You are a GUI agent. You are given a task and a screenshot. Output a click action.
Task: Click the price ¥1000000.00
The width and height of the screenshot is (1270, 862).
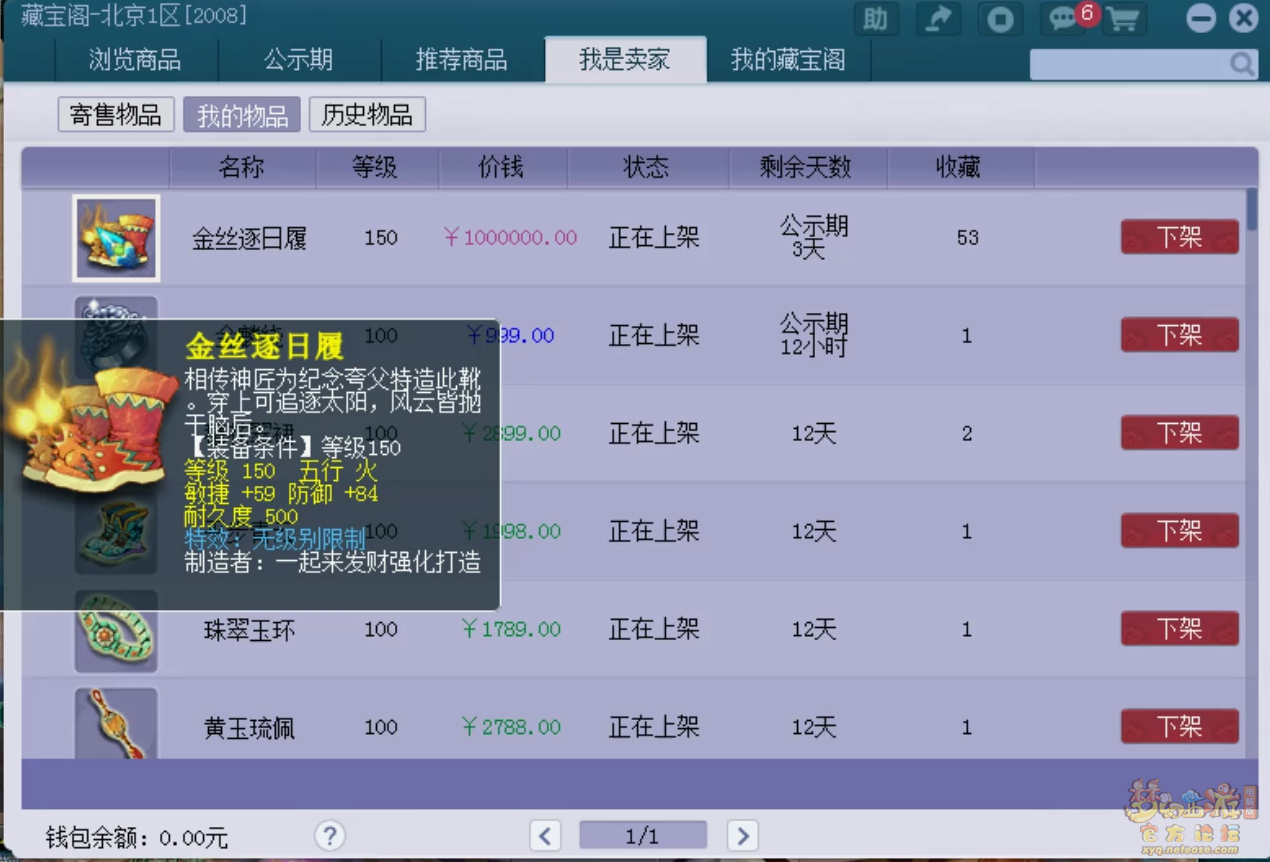click(x=511, y=238)
